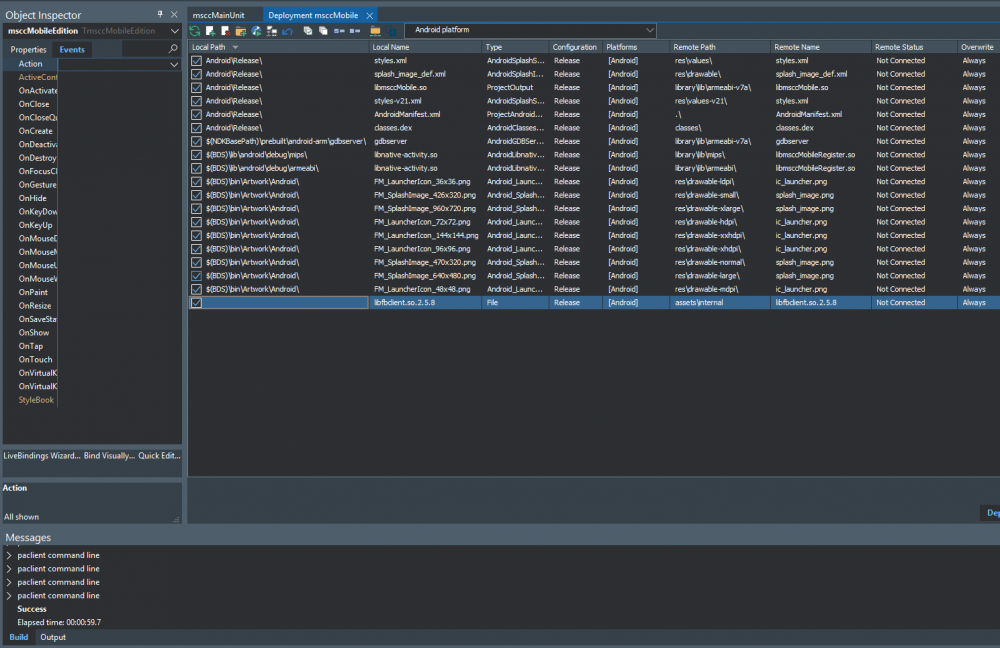Click the Quick Edit link

159,455
